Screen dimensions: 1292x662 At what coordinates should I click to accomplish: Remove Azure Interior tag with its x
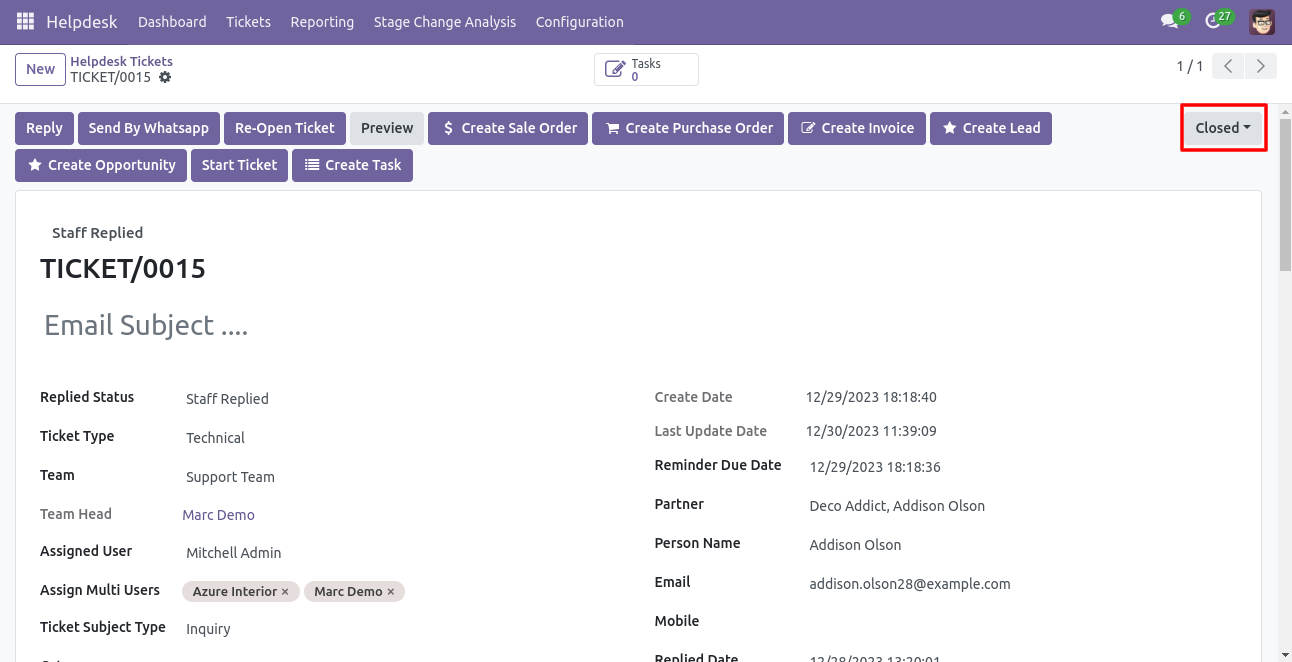285,592
